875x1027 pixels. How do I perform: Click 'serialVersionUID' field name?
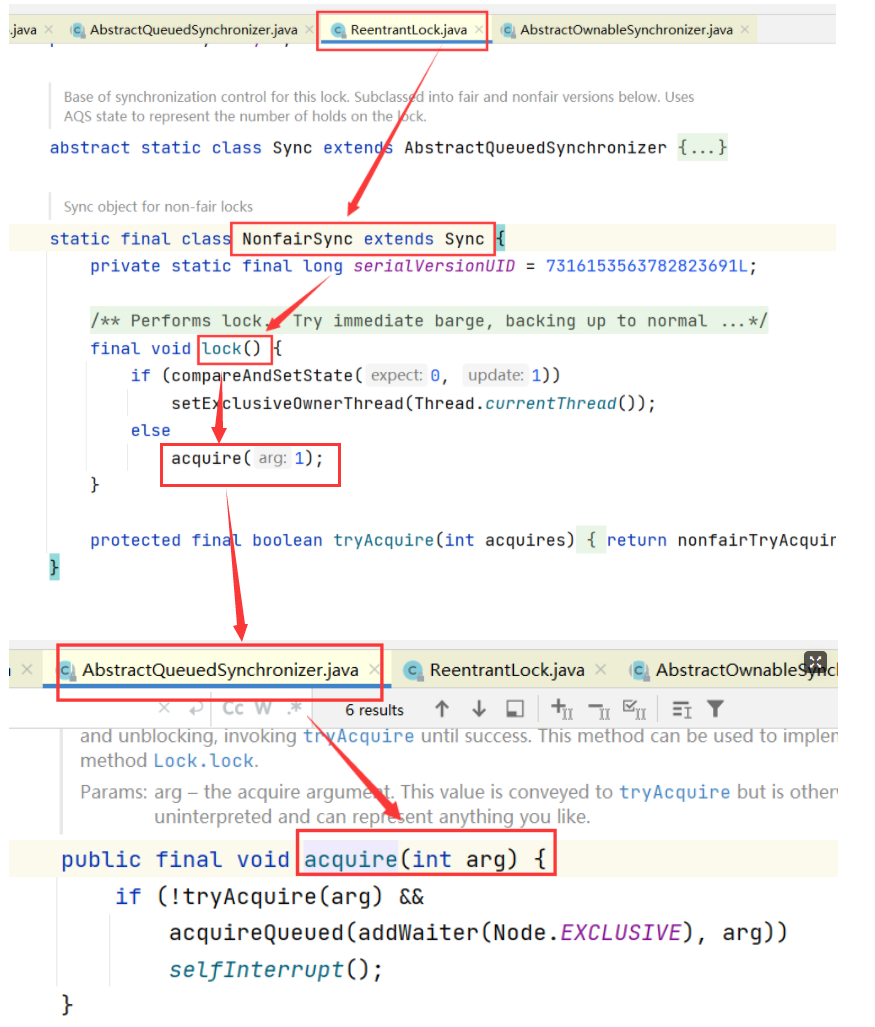tap(434, 266)
